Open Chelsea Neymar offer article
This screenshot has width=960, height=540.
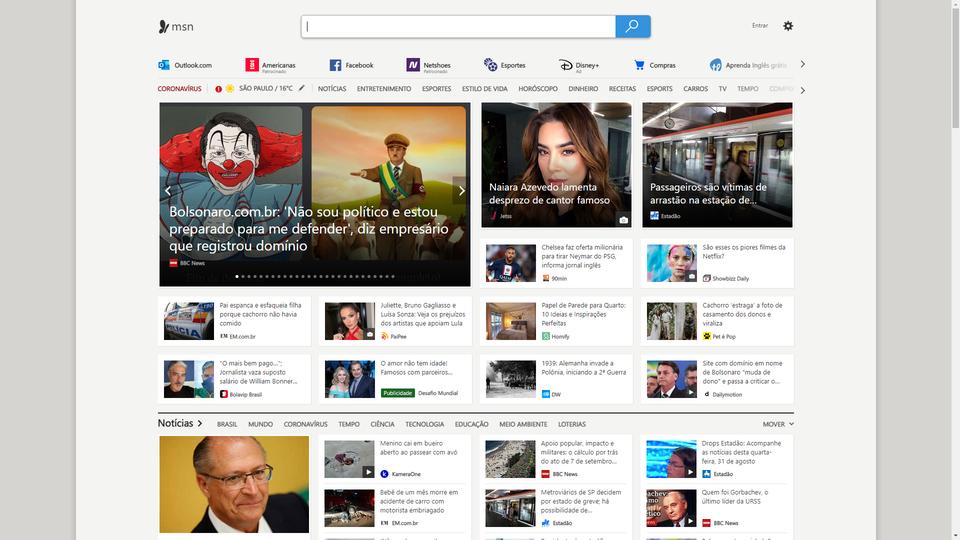pyautogui.click(x=582, y=256)
